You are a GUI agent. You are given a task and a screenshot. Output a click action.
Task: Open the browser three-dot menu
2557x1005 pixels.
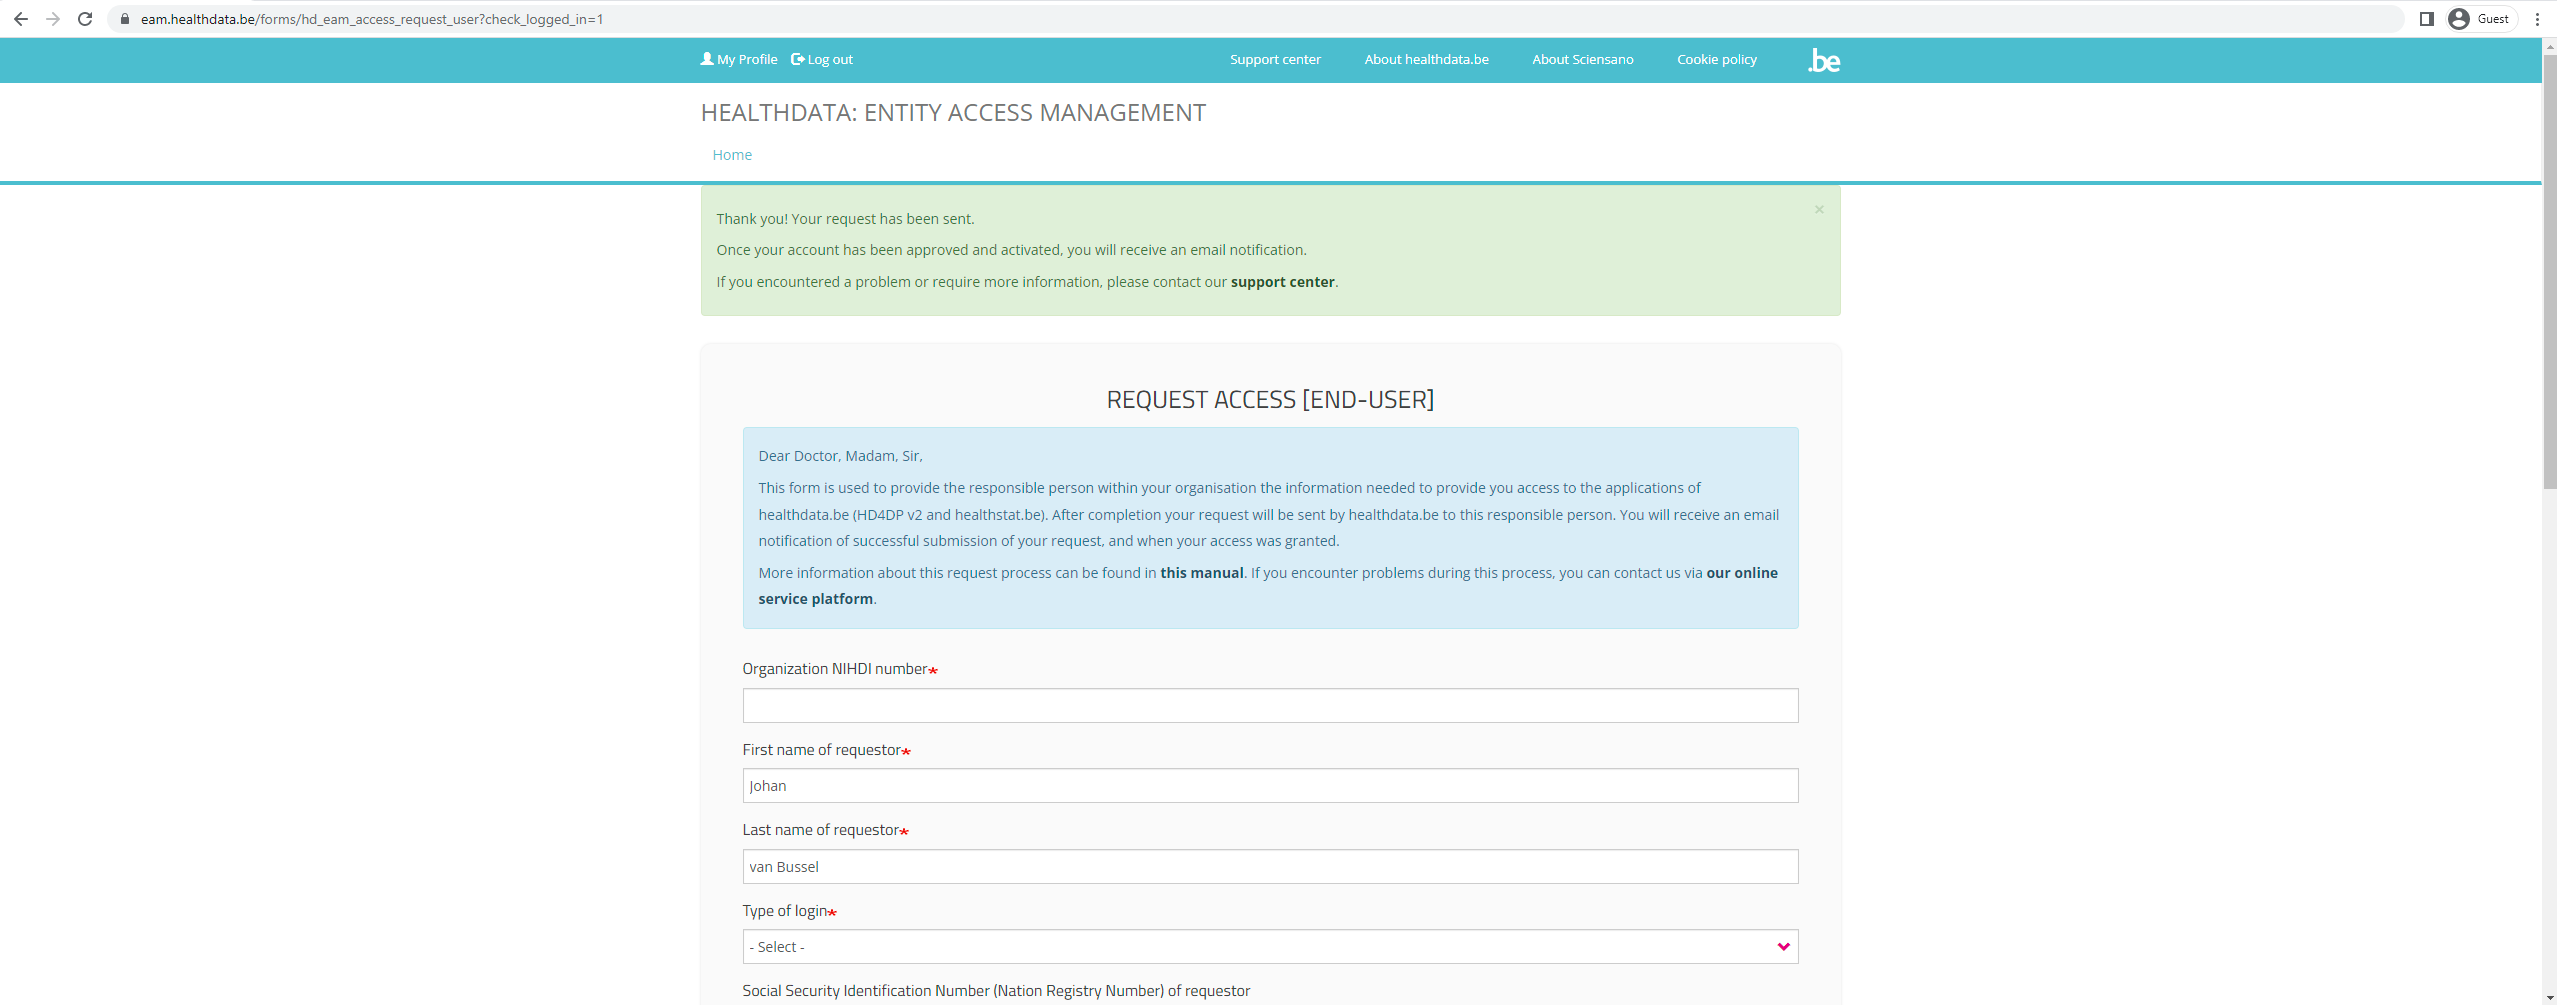coord(2537,19)
